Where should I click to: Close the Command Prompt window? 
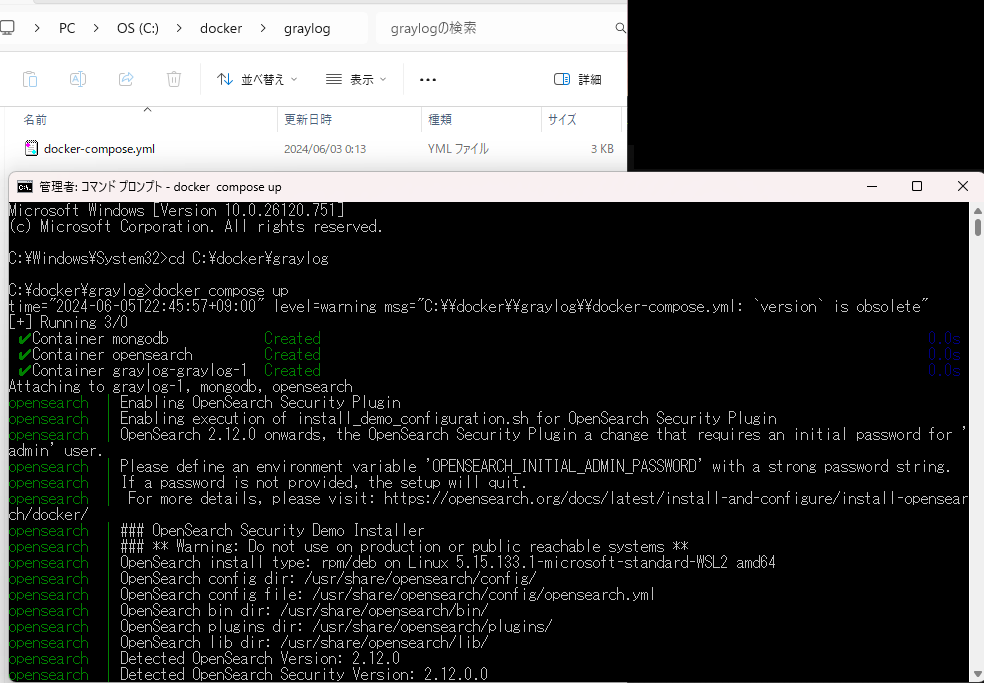tap(963, 186)
